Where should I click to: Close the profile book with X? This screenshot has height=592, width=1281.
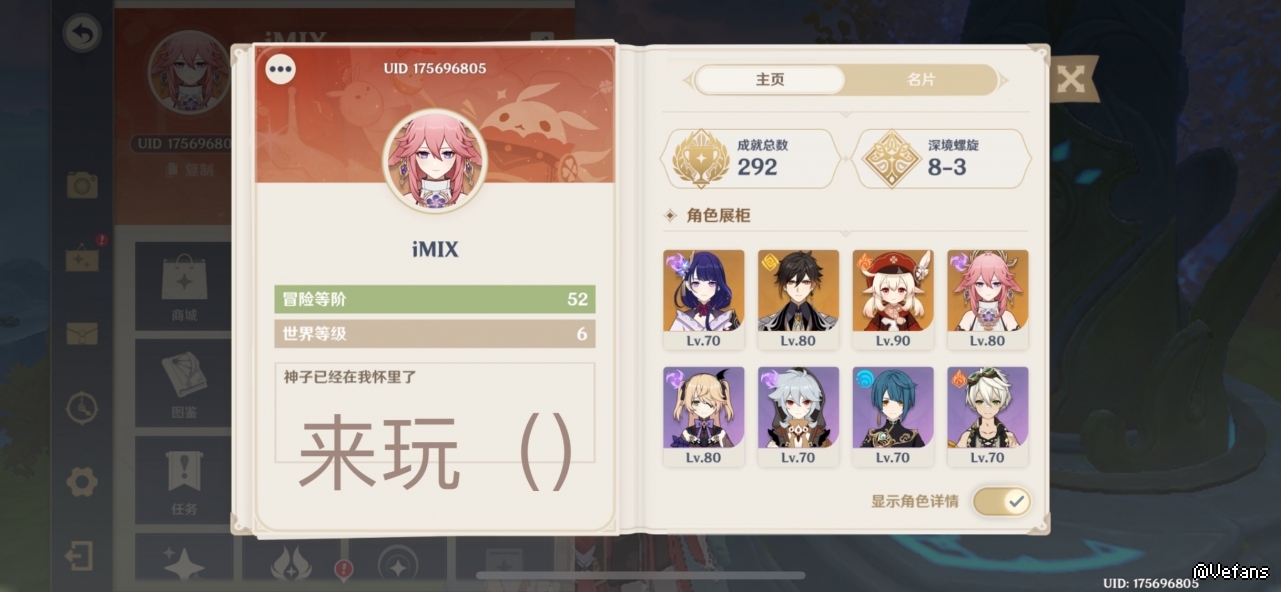pos(1071,79)
